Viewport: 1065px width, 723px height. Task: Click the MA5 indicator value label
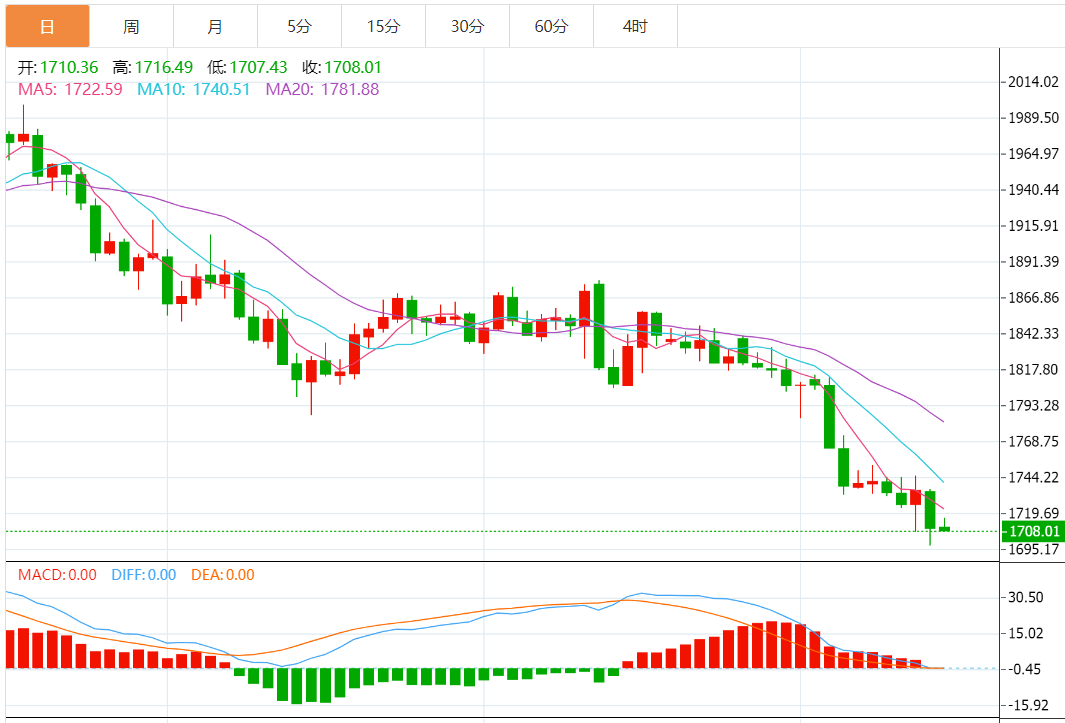point(70,89)
